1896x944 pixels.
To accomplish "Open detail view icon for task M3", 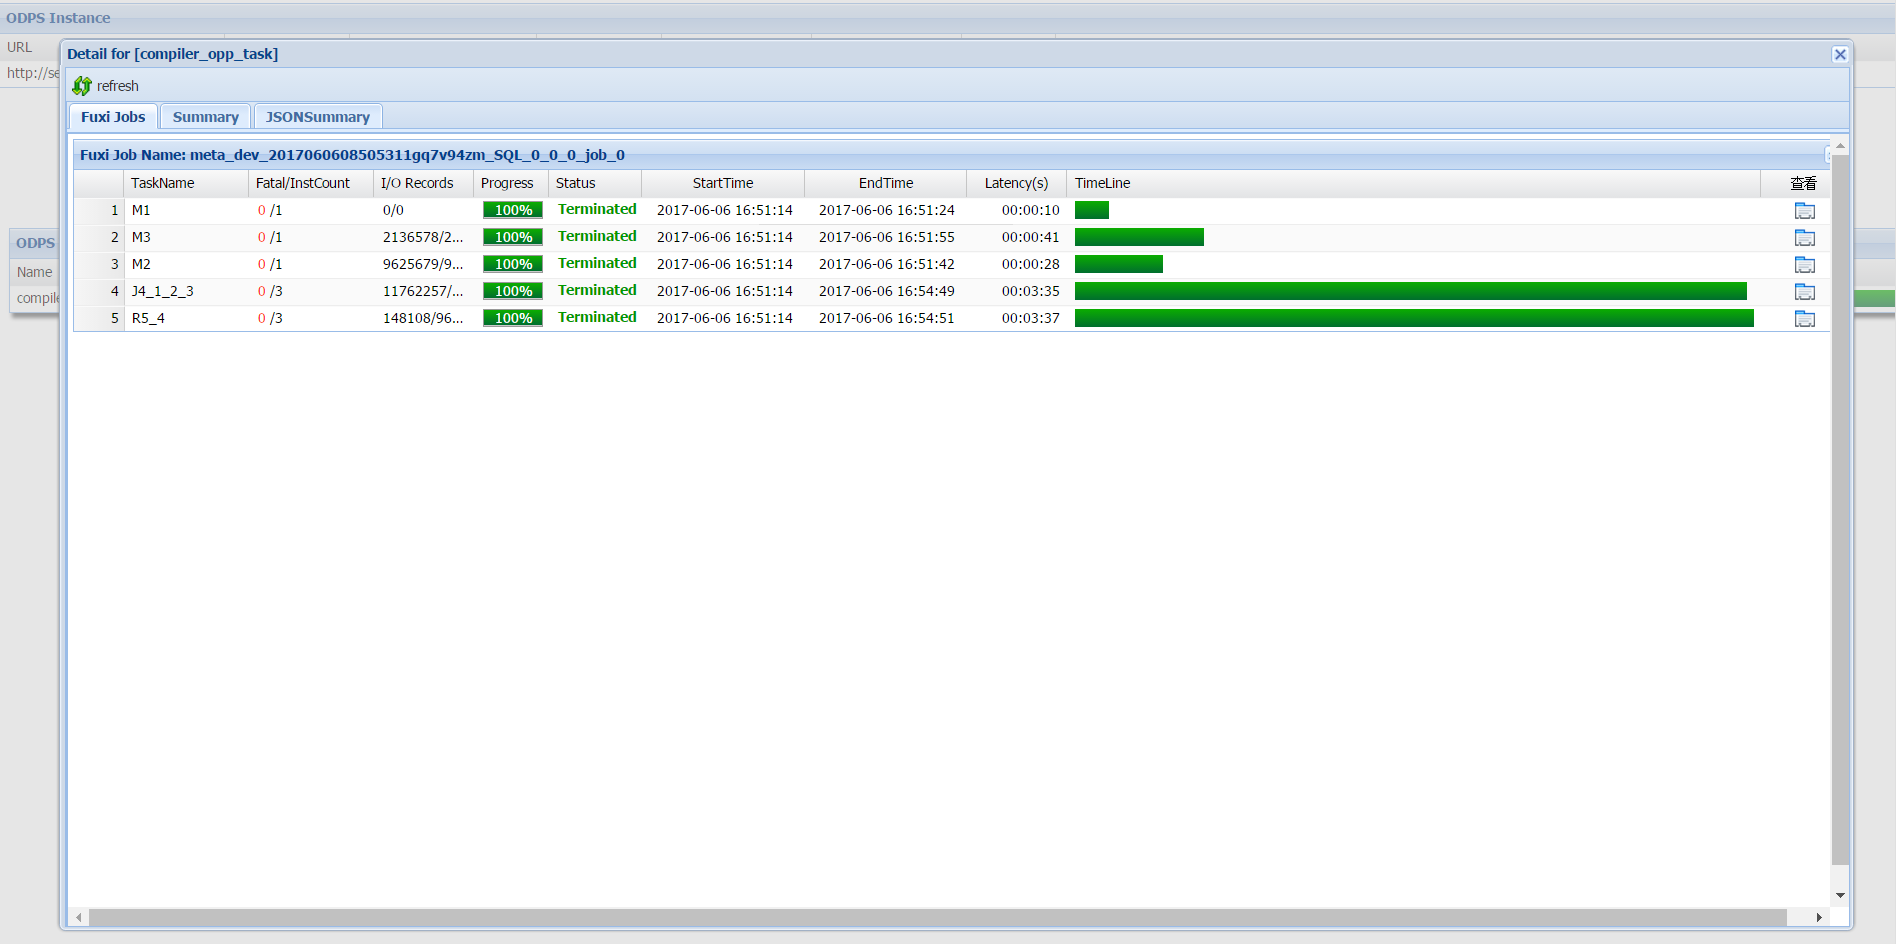I will [1804, 238].
